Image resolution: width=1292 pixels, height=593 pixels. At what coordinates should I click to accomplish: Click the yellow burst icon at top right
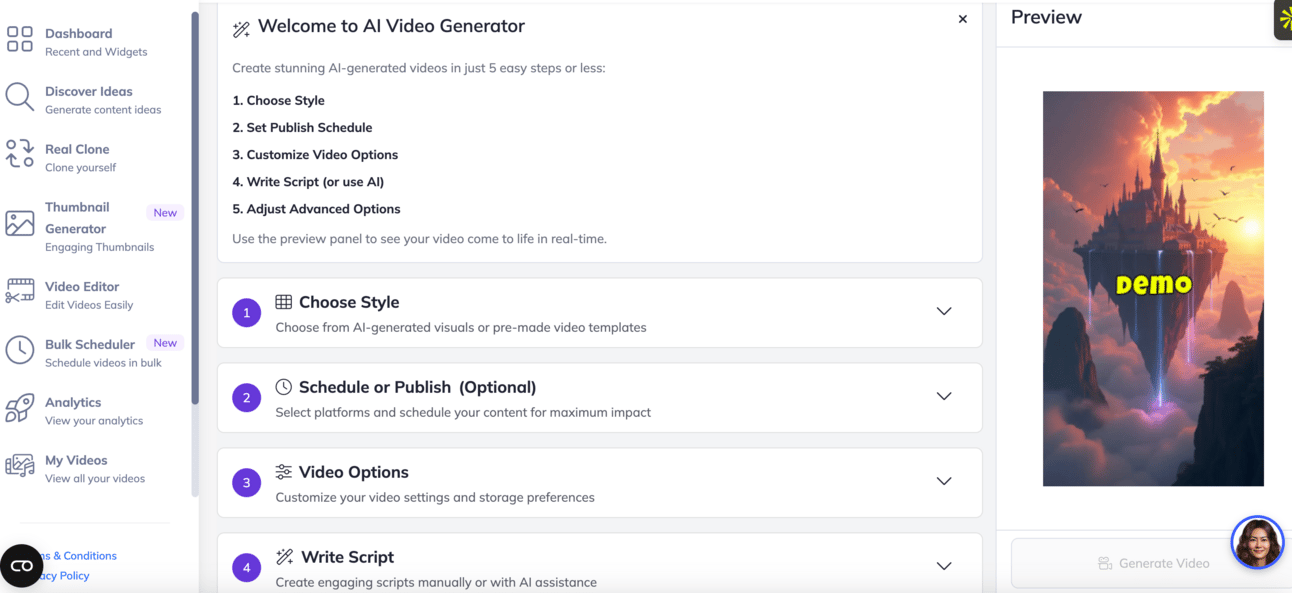click(x=1284, y=19)
